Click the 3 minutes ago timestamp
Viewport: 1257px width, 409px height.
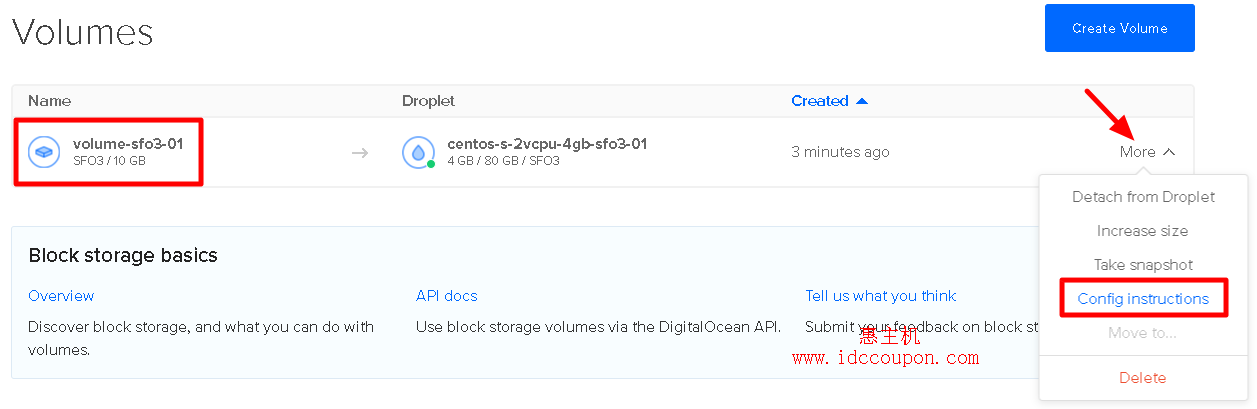[840, 152]
